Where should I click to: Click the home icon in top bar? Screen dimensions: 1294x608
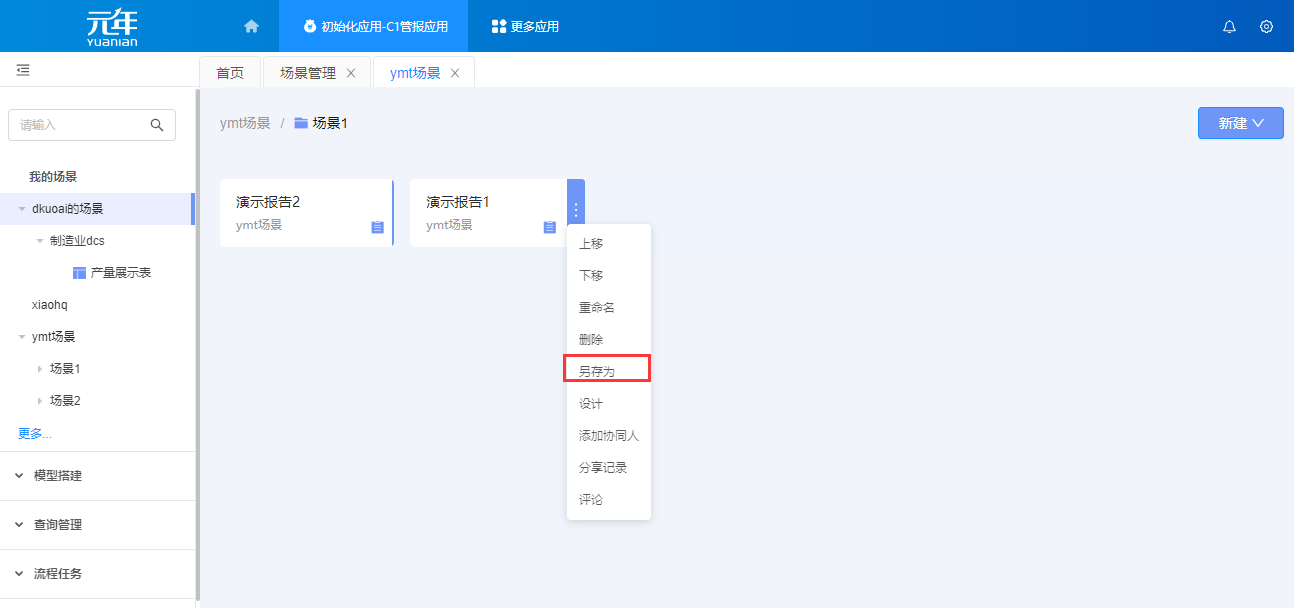pyautogui.click(x=251, y=26)
